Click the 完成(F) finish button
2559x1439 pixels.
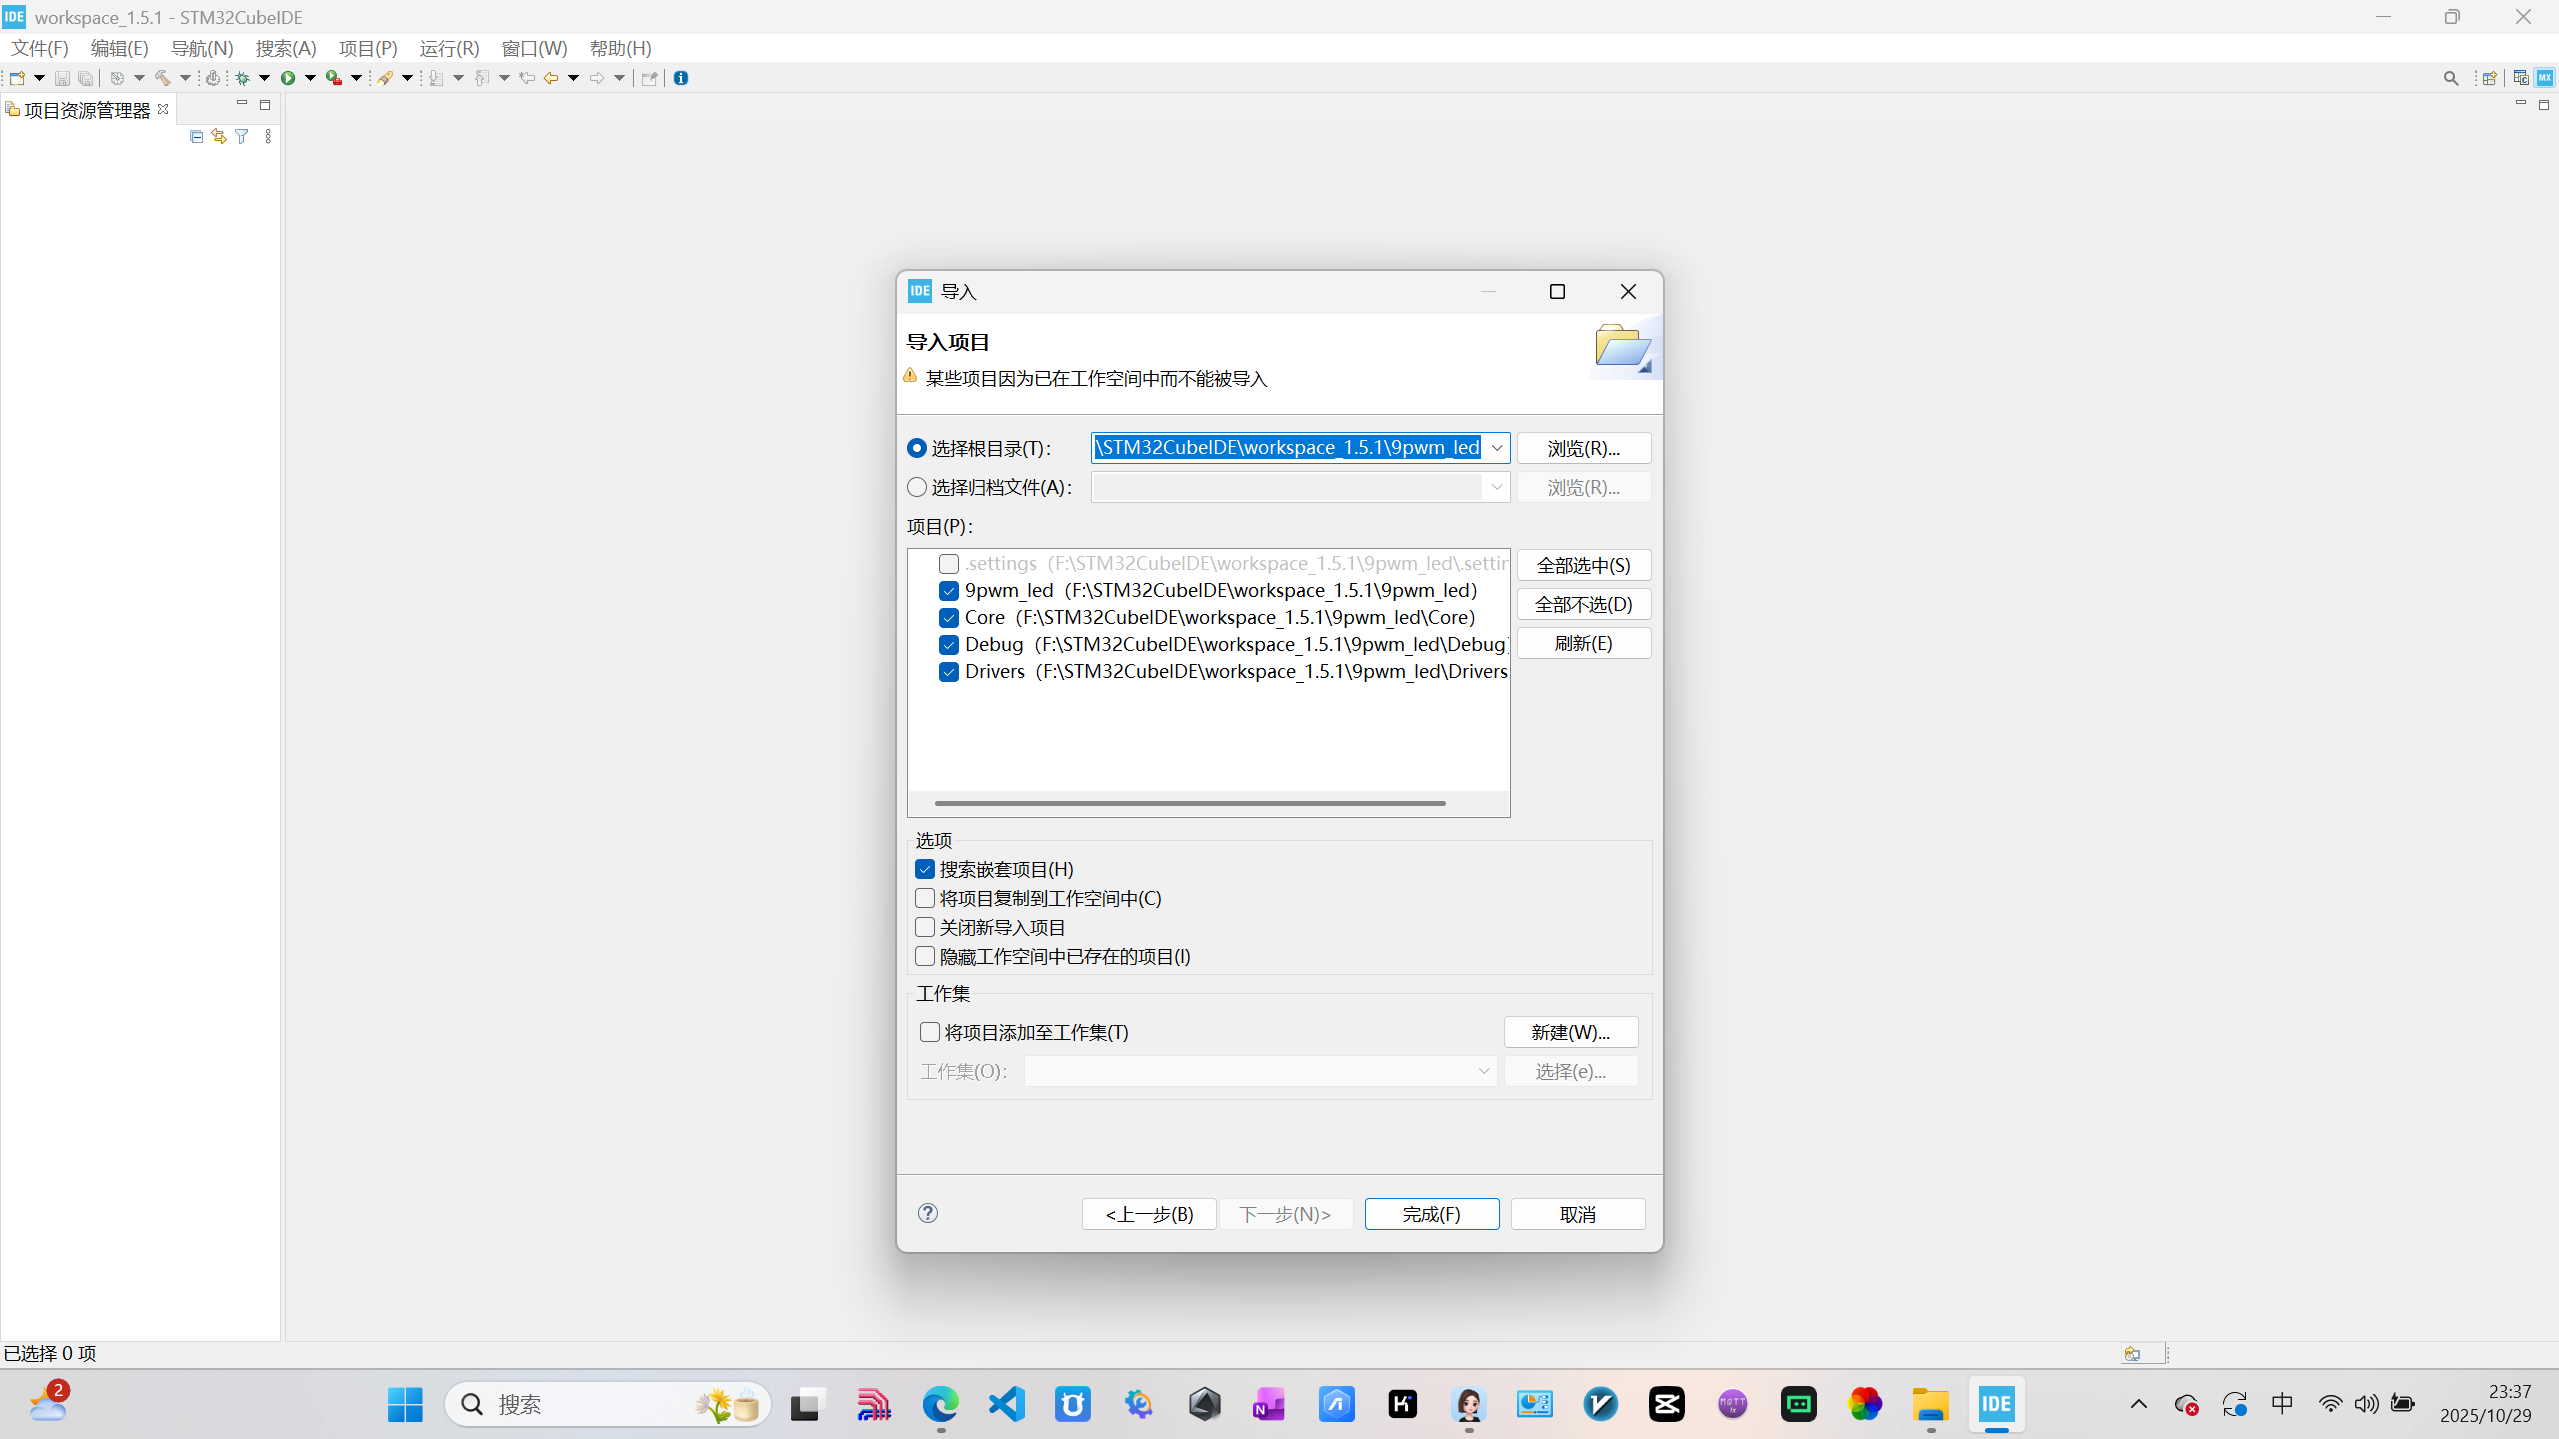click(1431, 1214)
